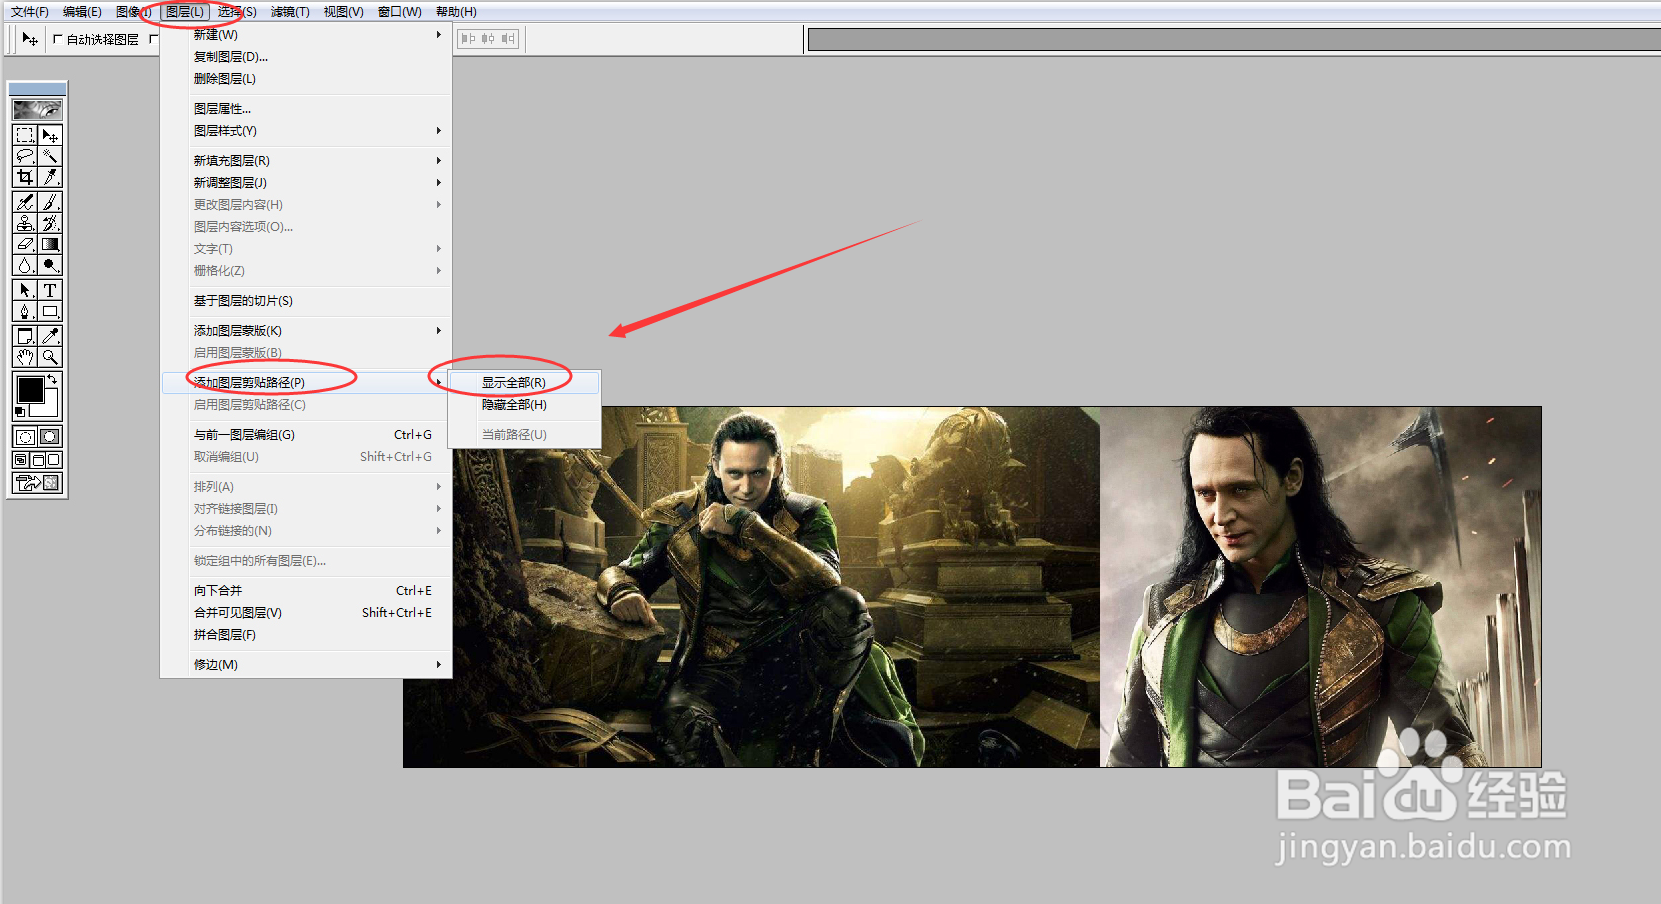This screenshot has height=904, width=1661.
Task: Expand the 新建(W) submenu
Action: point(307,35)
